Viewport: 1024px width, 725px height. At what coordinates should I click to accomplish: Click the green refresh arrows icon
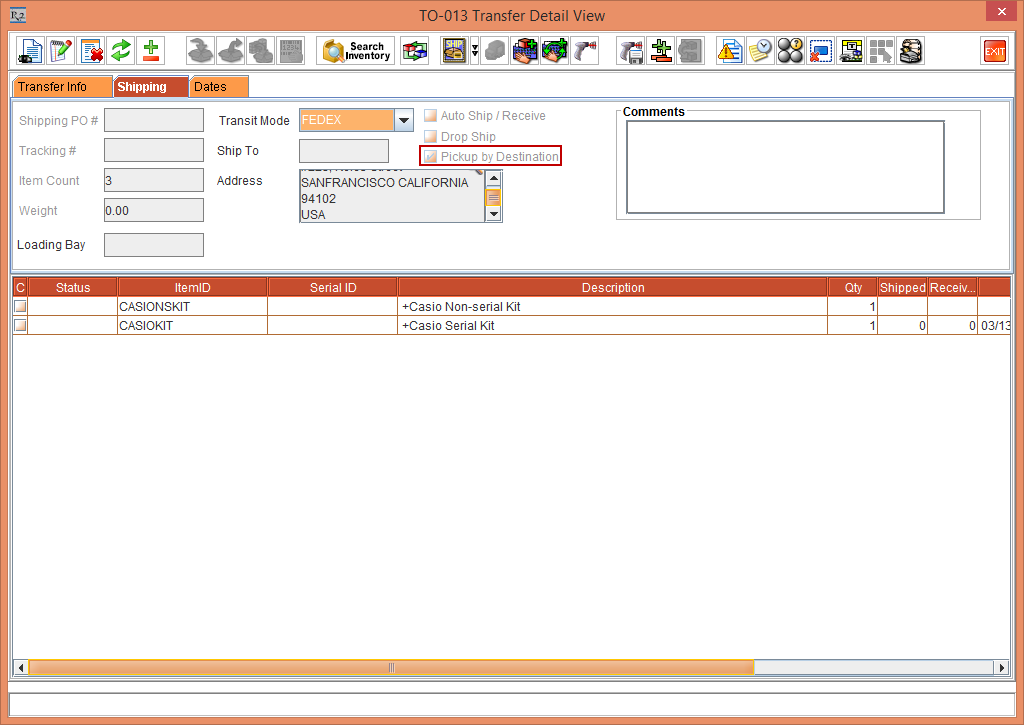click(x=121, y=51)
